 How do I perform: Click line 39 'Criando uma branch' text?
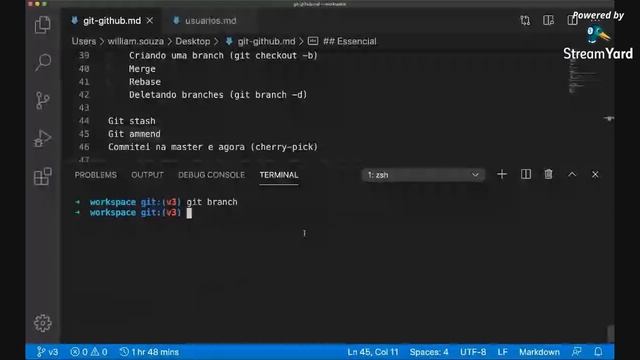pyautogui.click(x=176, y=56)
